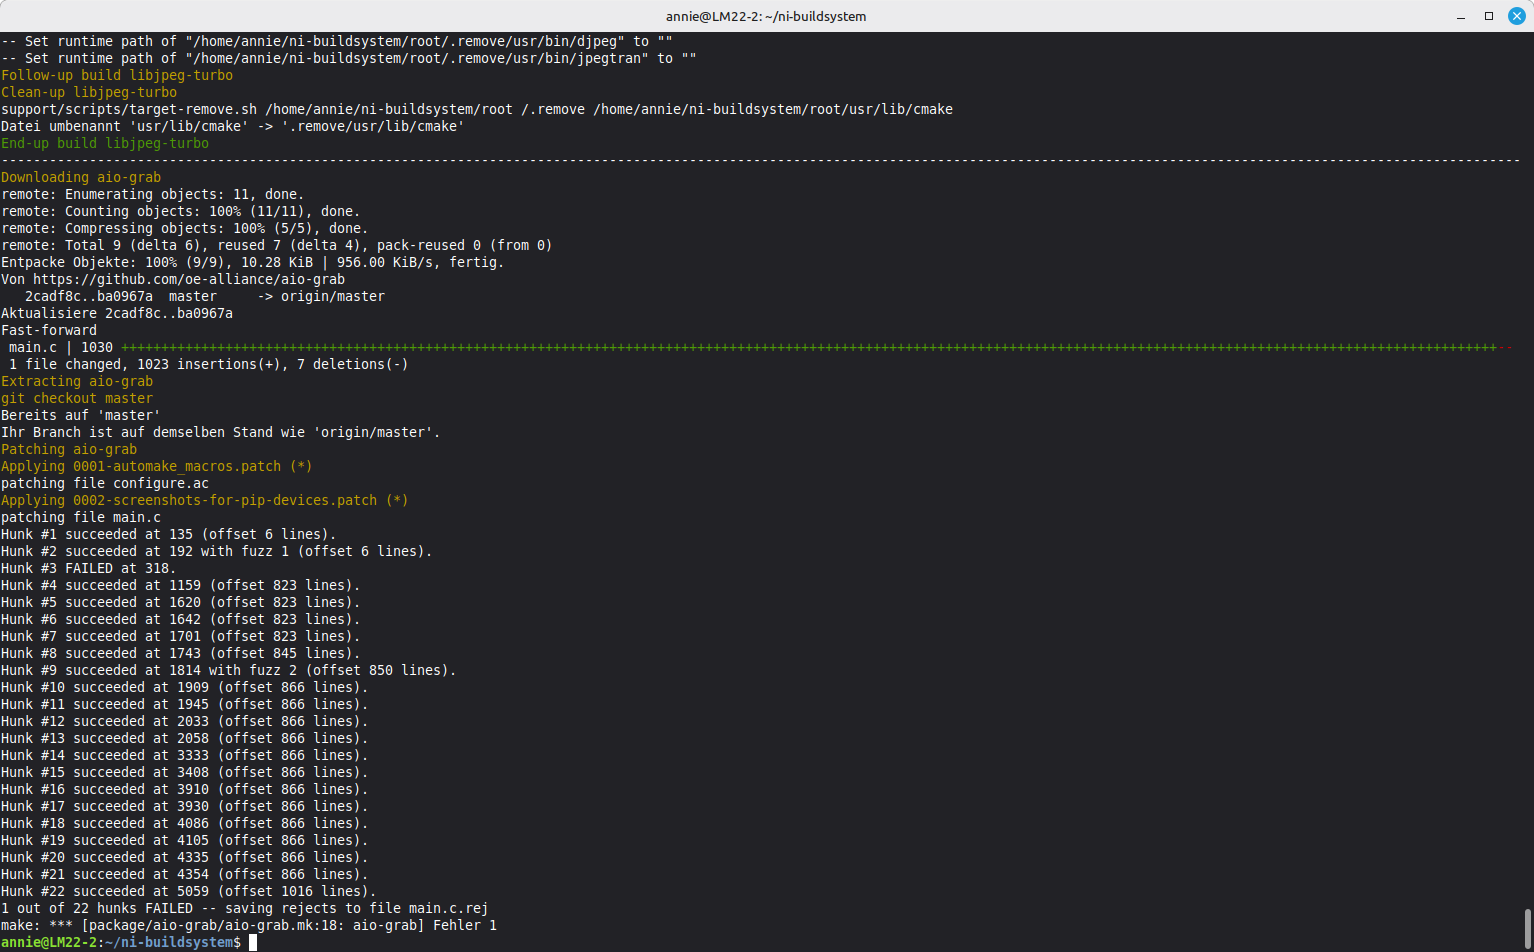Viewport: 1534px width, 952px height.
Task: Click the 'Fast-forward' line
Action: (49, 330)
